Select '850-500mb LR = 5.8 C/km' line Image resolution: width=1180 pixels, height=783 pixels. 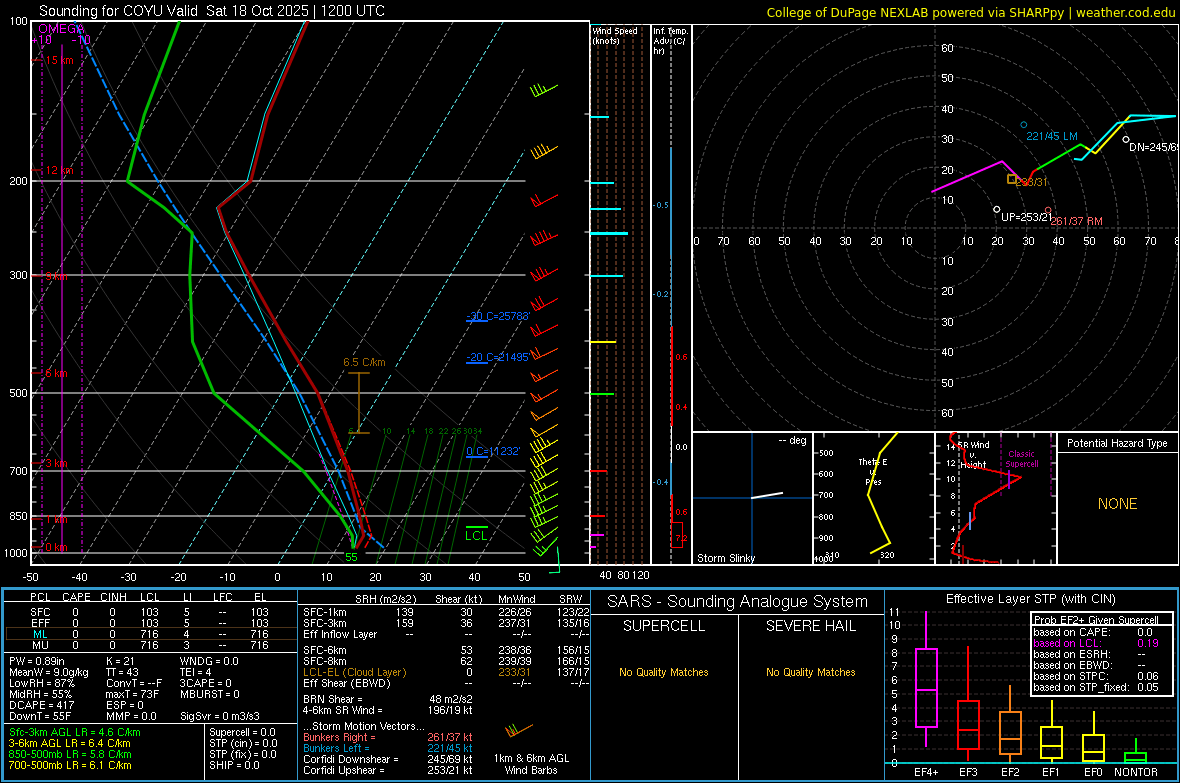pos(70,754)
